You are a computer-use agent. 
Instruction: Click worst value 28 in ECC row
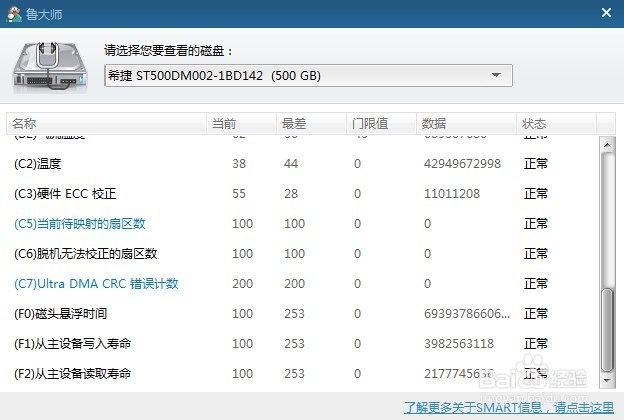(291, 194)
